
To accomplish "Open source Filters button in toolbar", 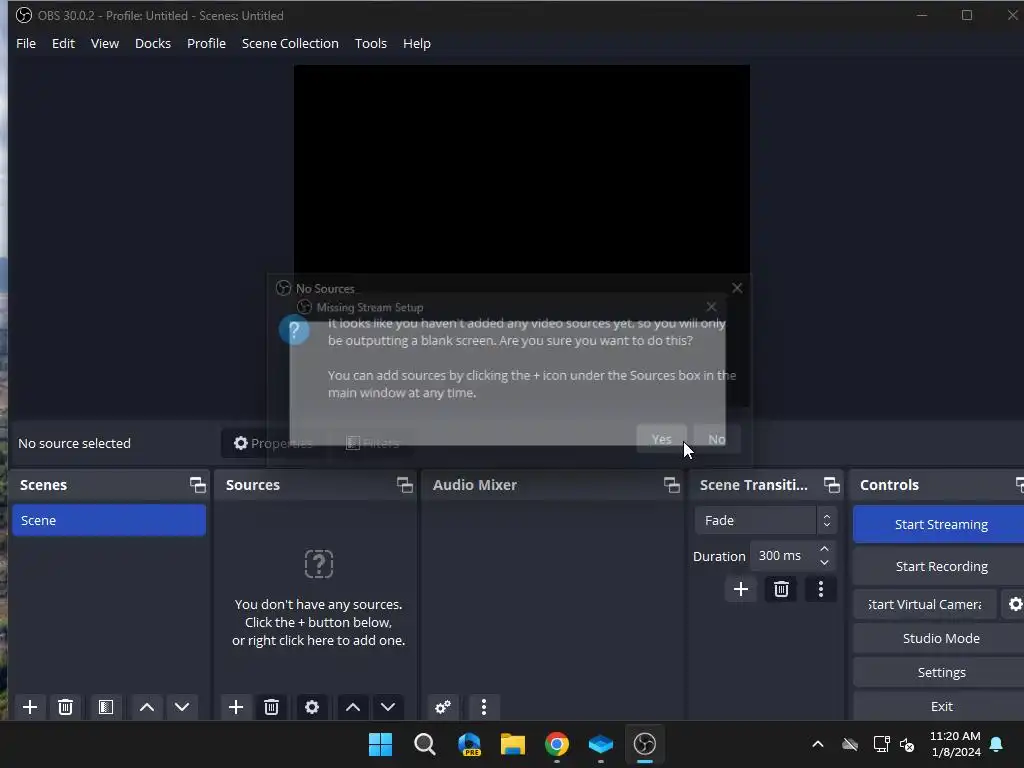I will (x=372, y=443).
